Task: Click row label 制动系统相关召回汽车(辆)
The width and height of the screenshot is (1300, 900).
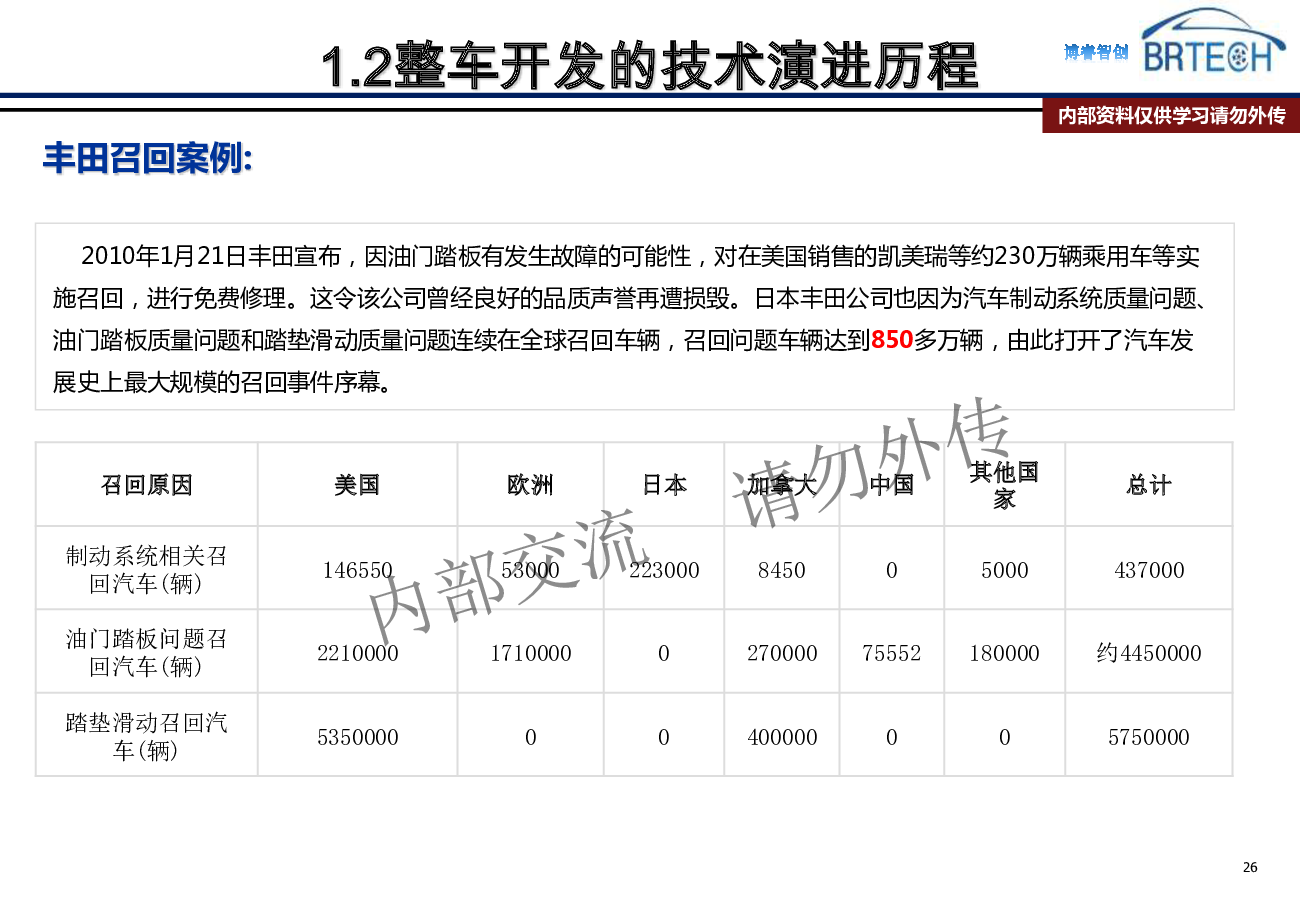Action: (x=147, y=569)
